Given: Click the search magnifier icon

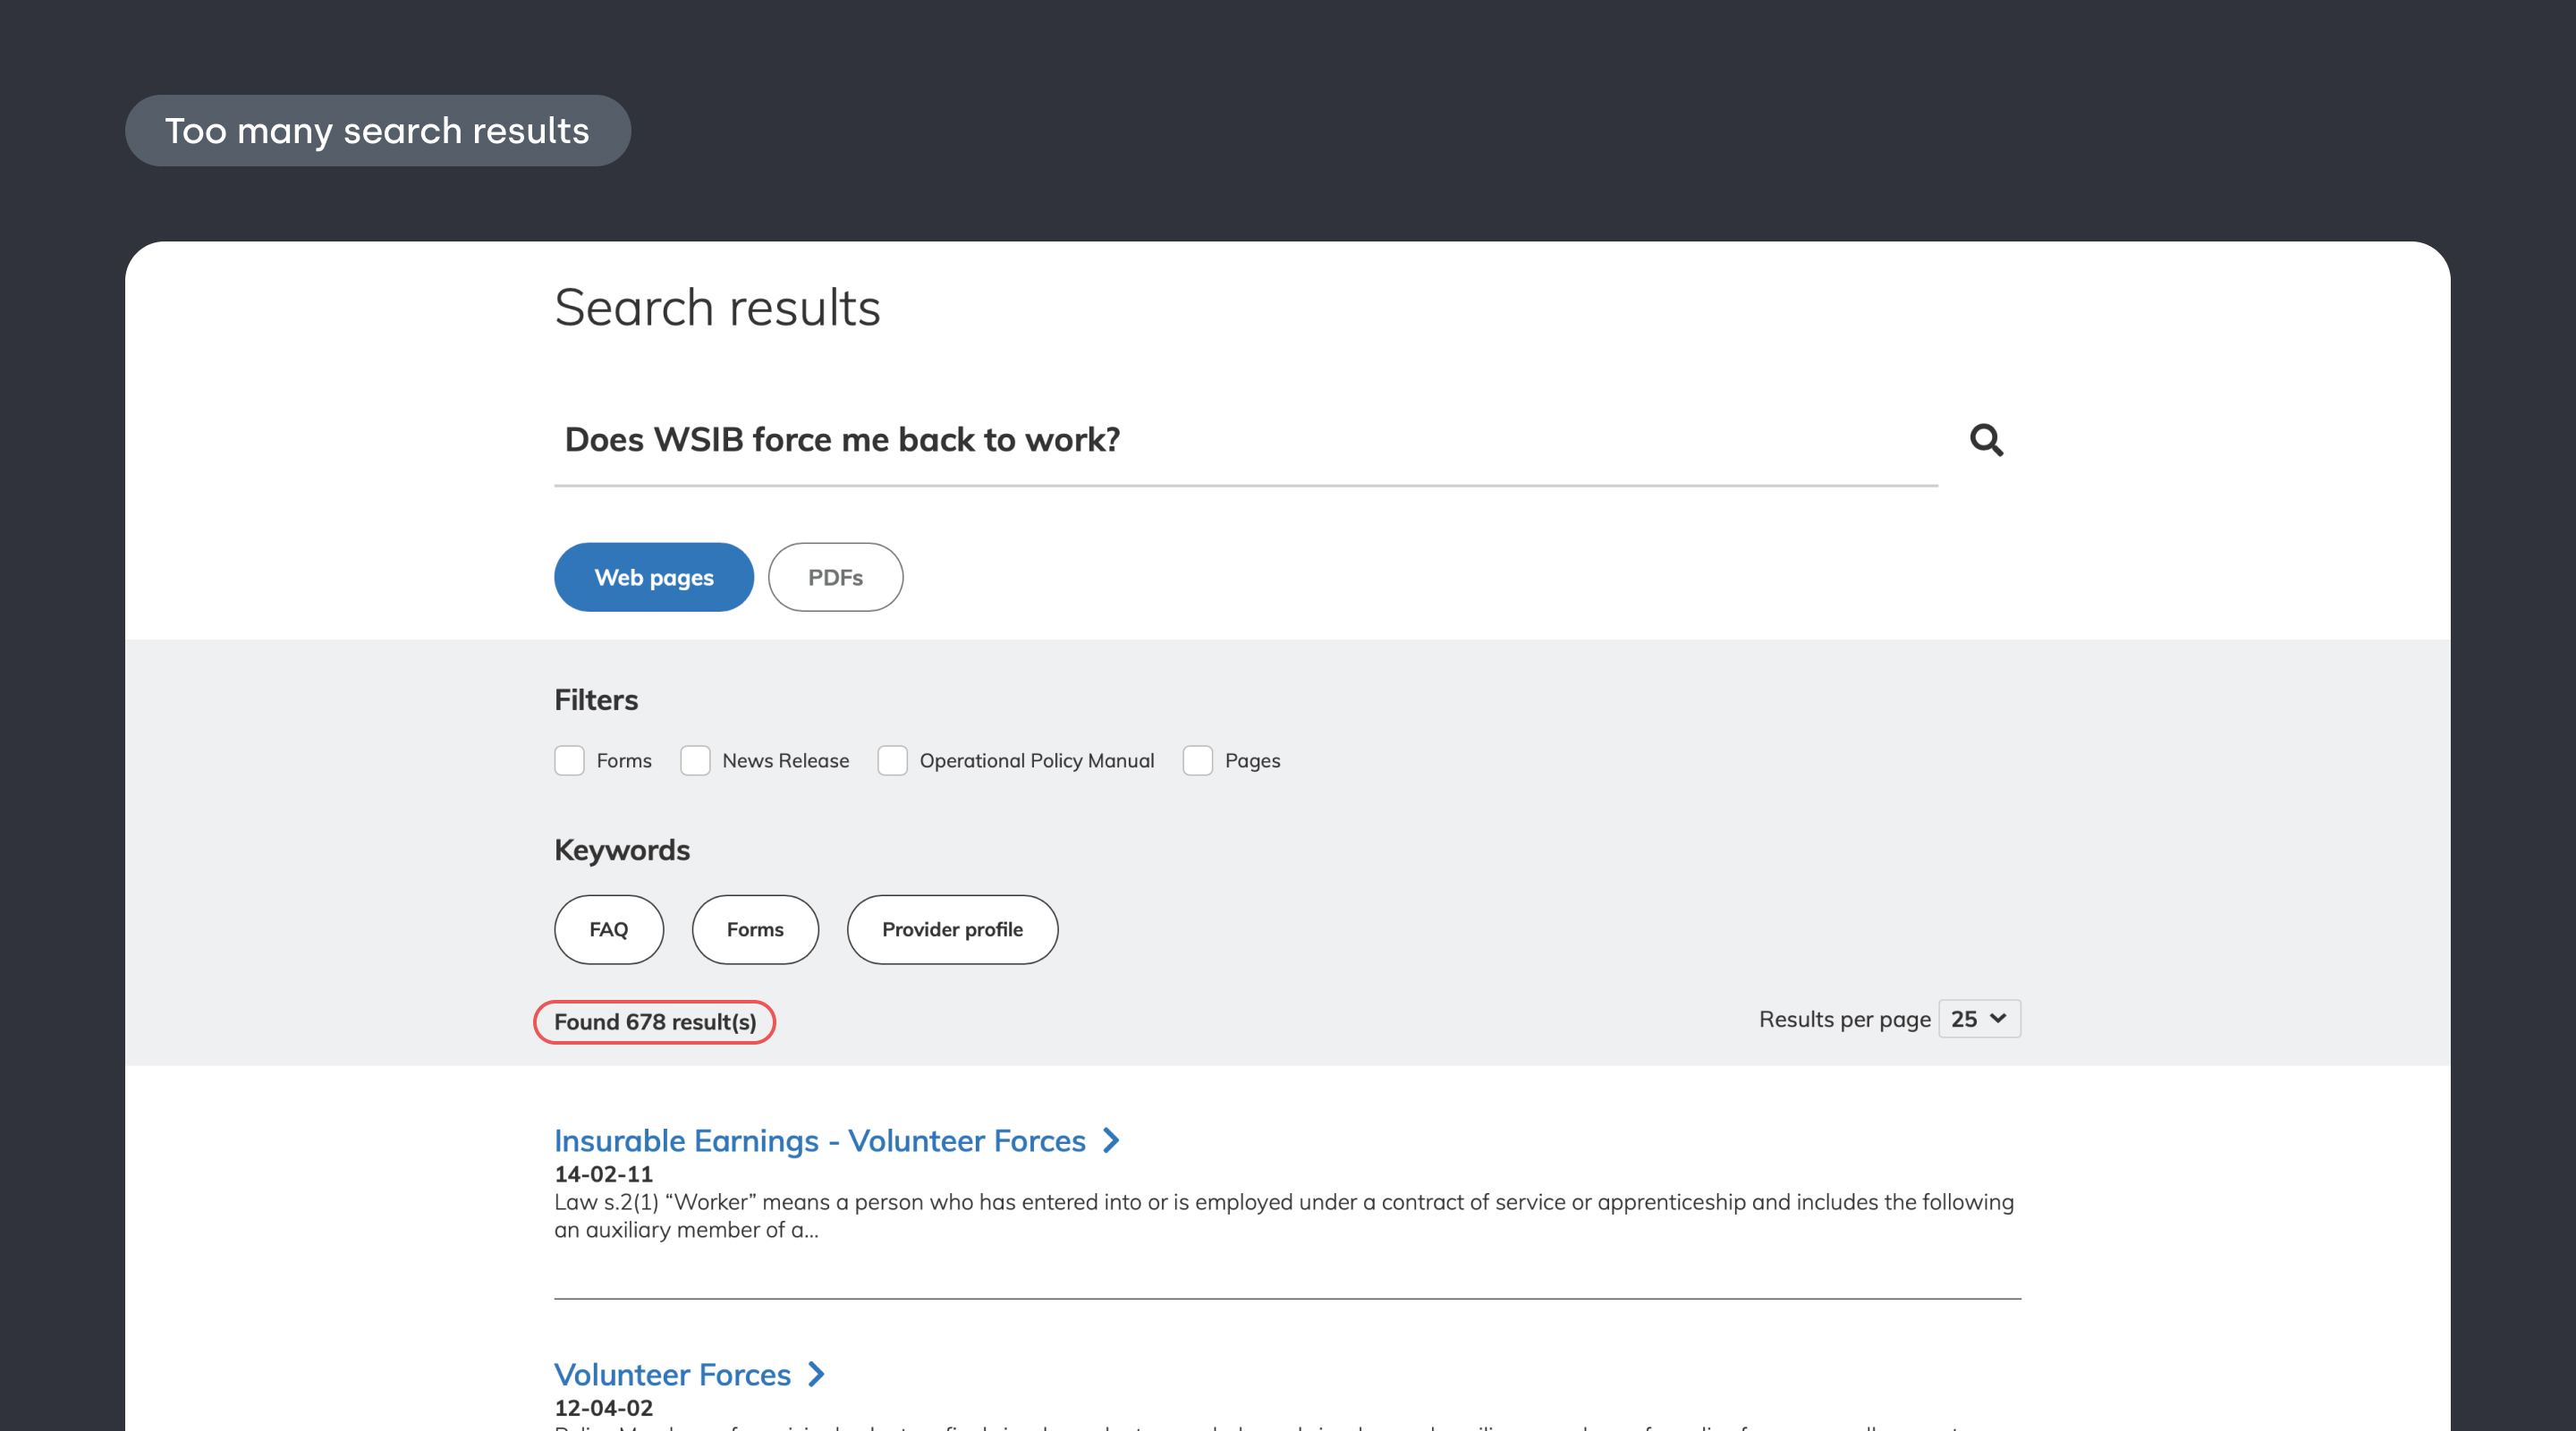Looking at the screenshot, I should (1985, 440).
